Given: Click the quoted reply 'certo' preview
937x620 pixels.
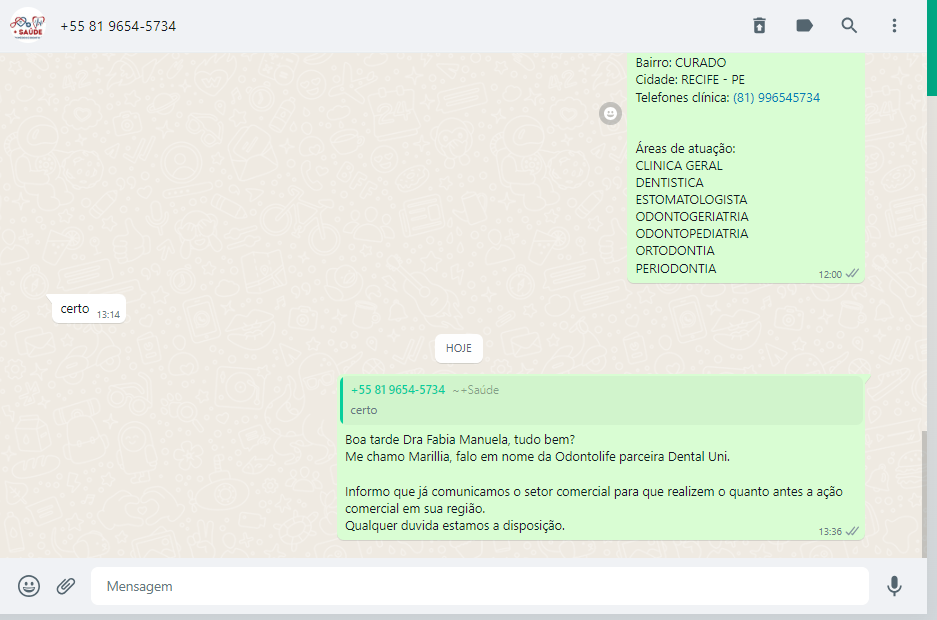Looking at the screenshot, I should (x=602, y=401).
